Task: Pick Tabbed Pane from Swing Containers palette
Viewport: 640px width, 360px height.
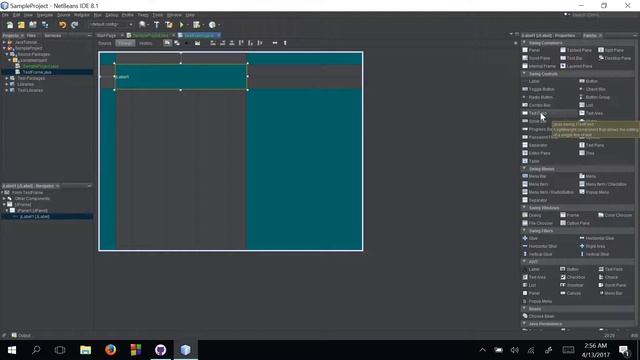Action: pyautogui.click(x=576, y=50)
